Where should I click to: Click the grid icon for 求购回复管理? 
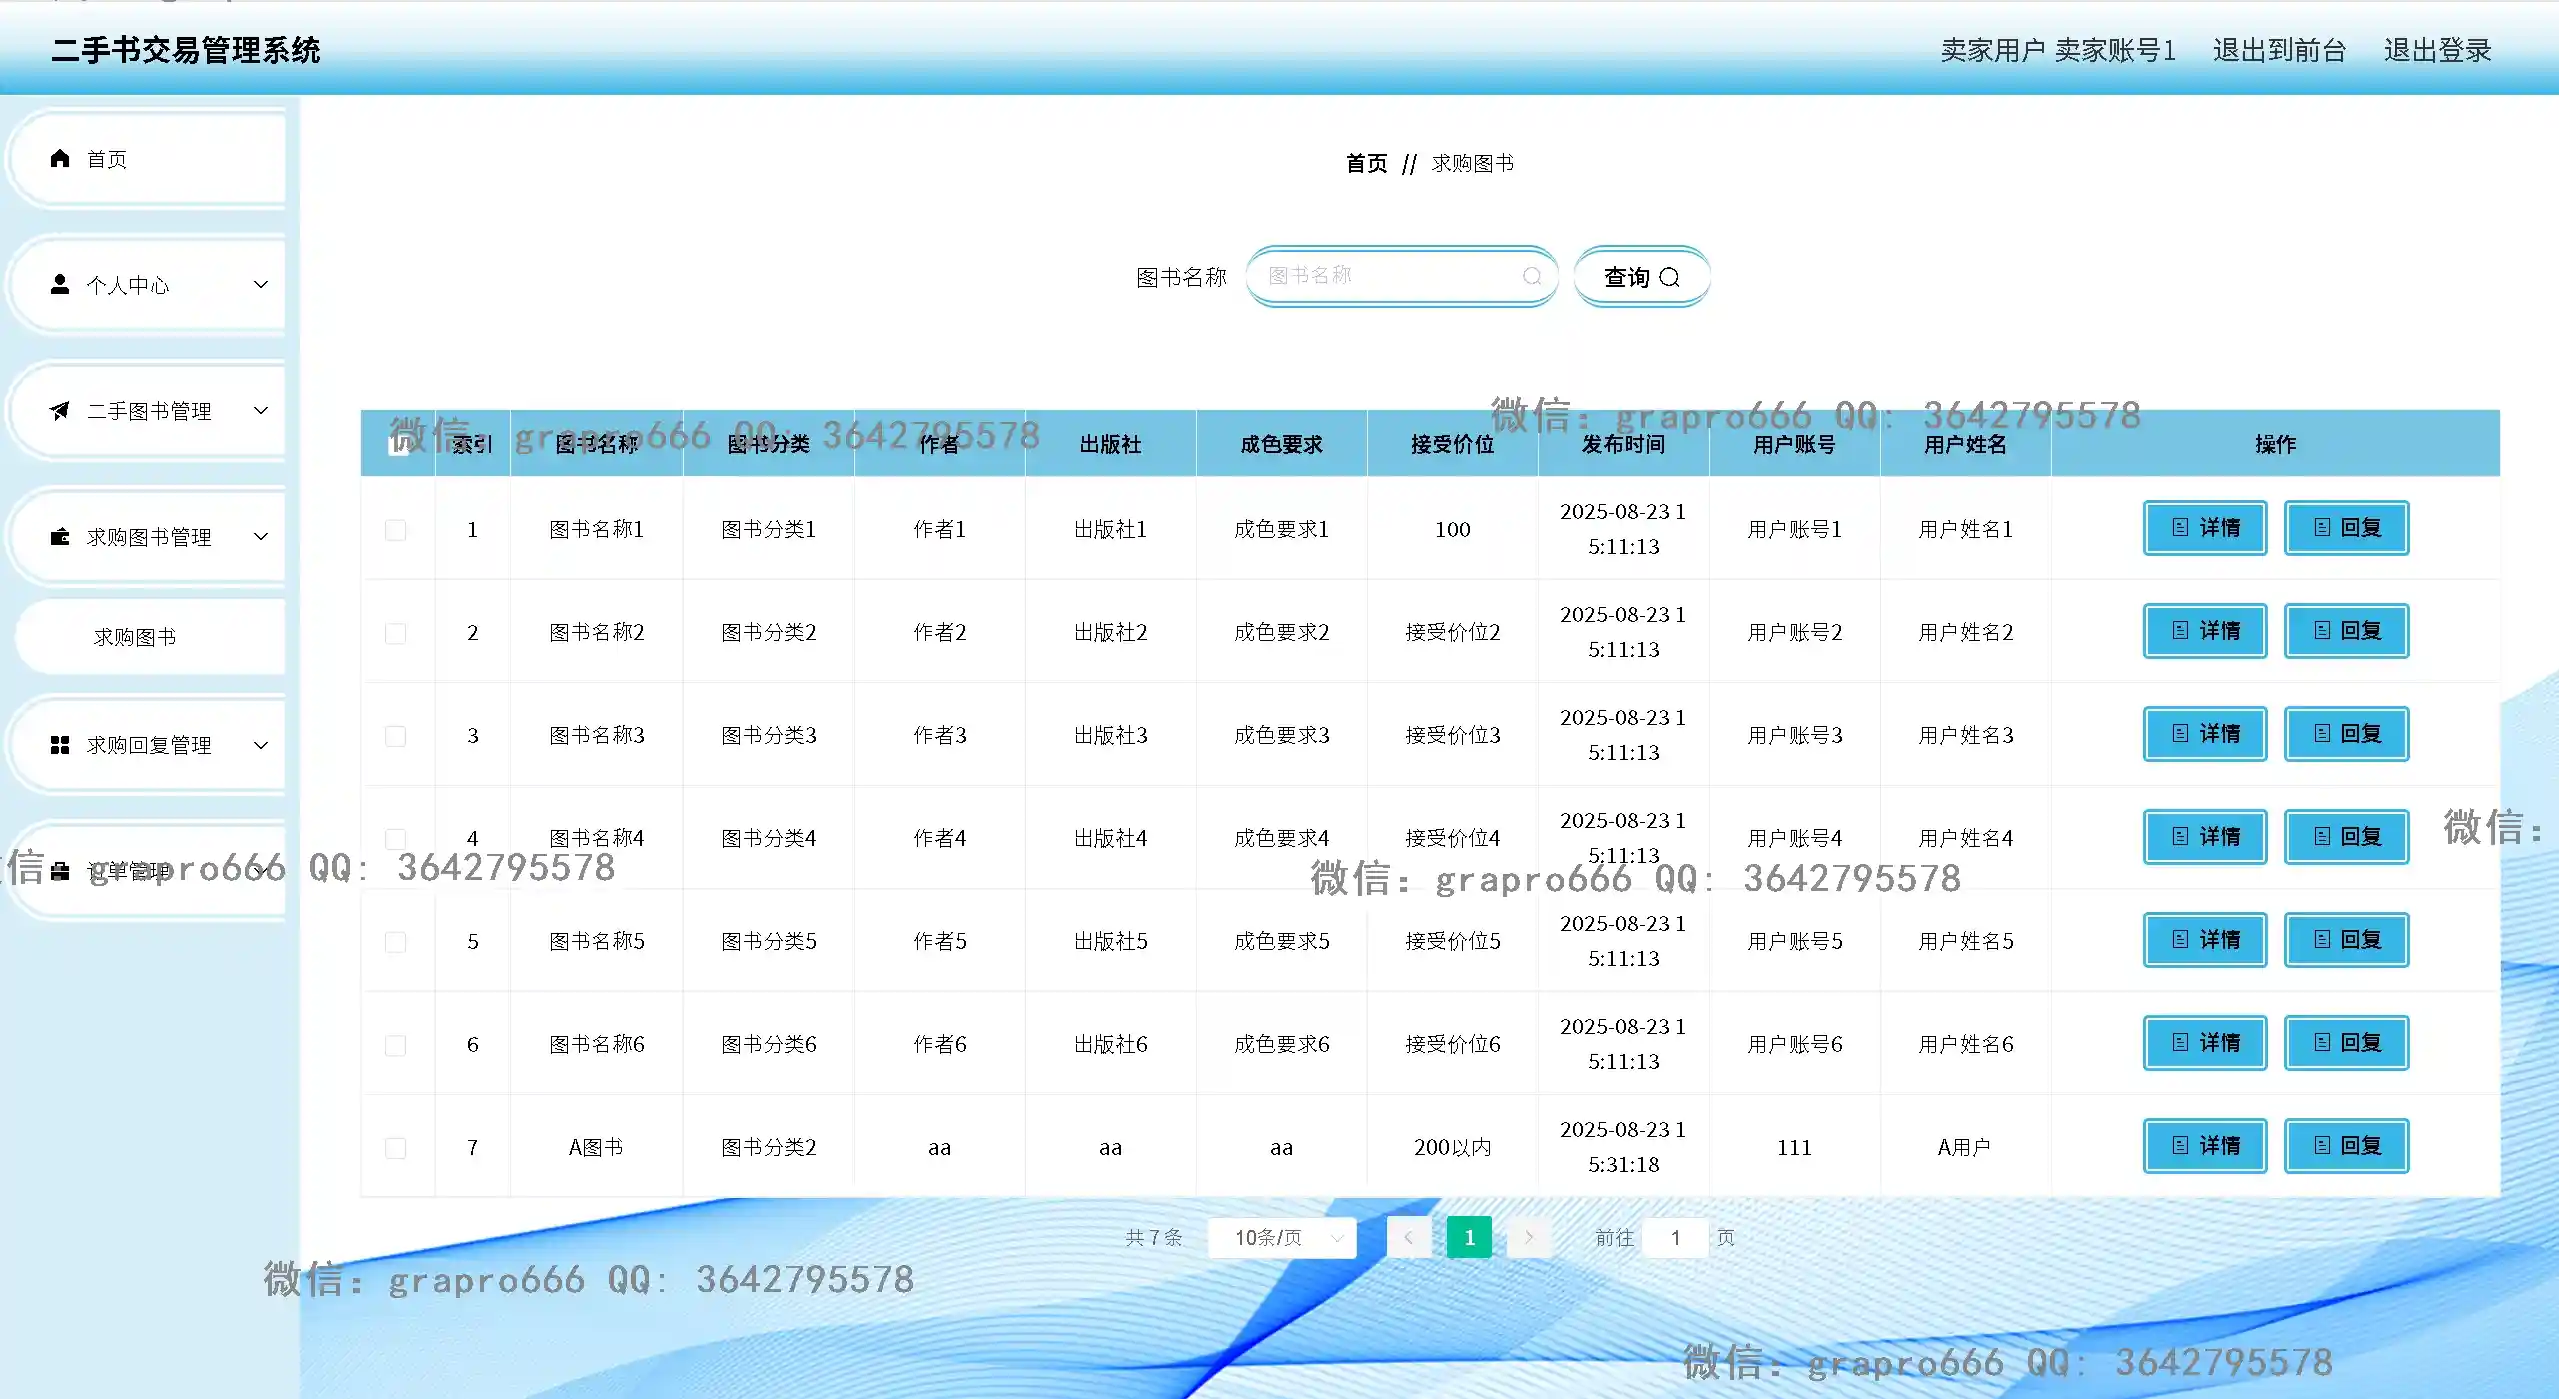click(60, 745)
